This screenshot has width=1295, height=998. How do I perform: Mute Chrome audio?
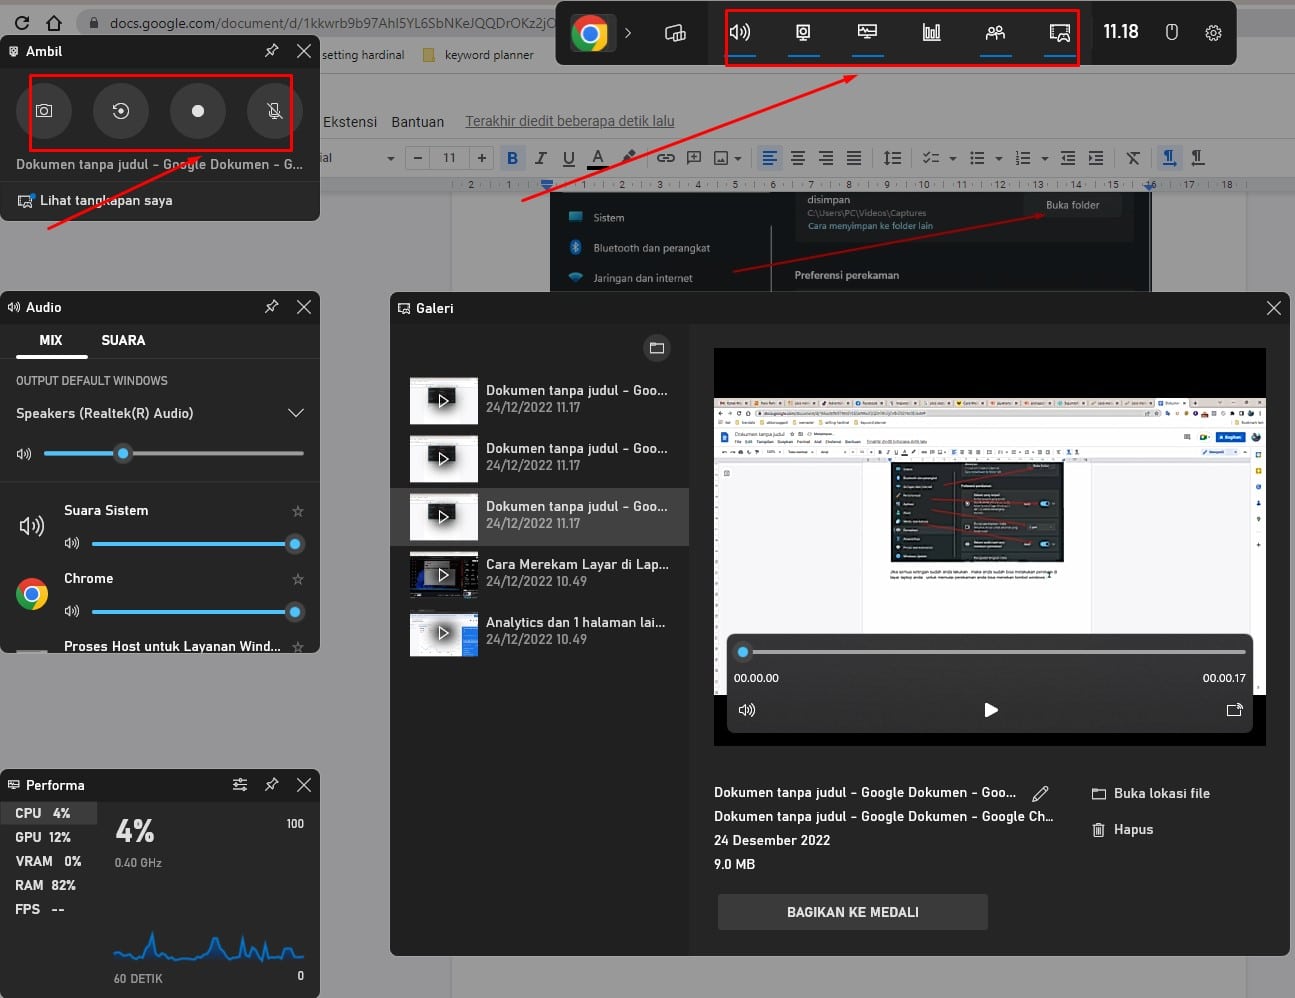tap(72, 611)
